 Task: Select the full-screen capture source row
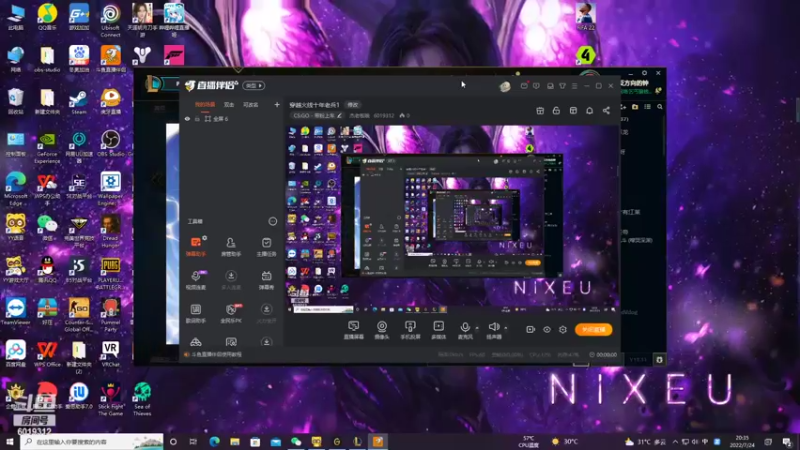click(x=231, y=119)
